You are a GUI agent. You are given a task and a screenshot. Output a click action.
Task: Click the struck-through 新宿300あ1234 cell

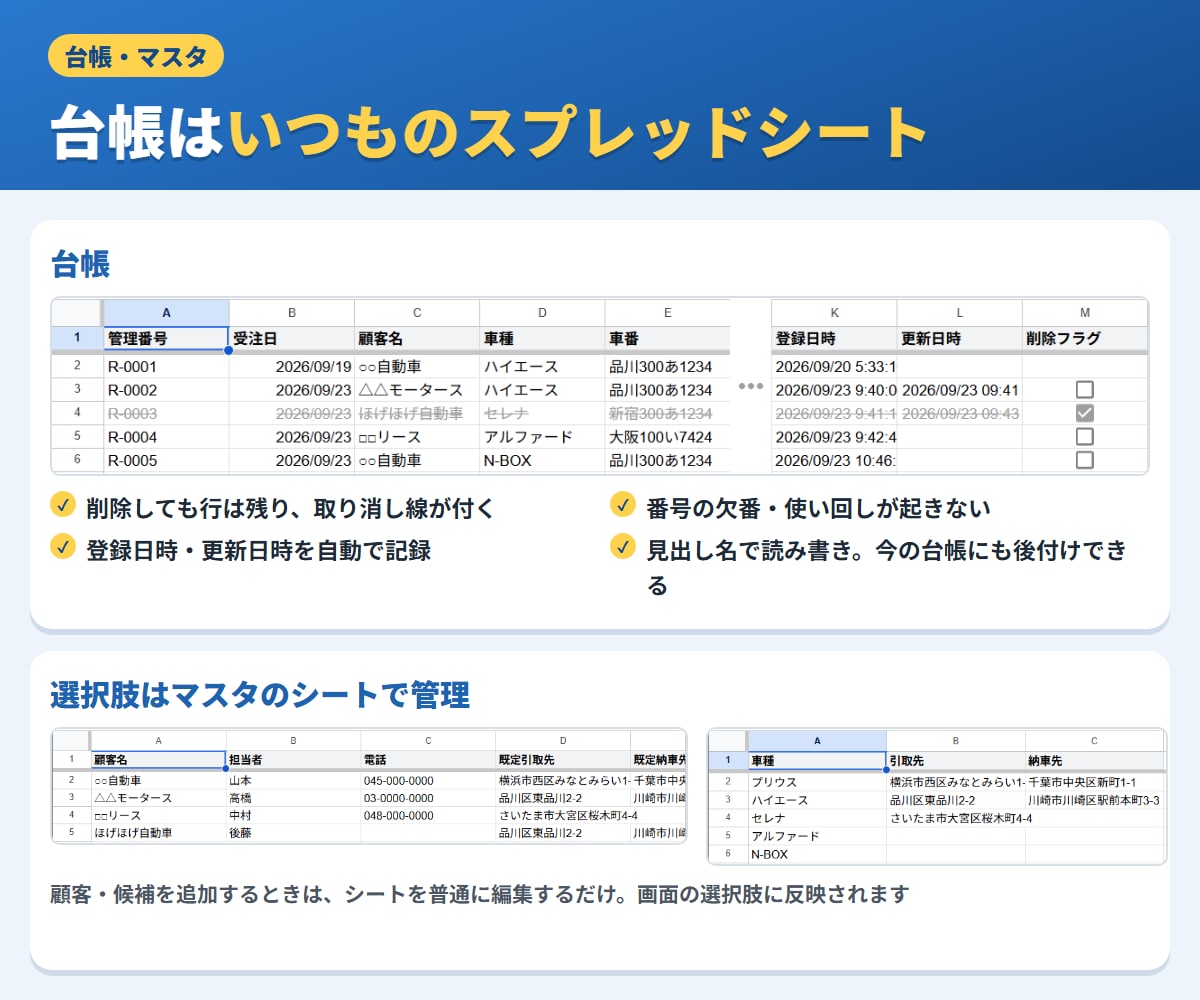(667, 413)
